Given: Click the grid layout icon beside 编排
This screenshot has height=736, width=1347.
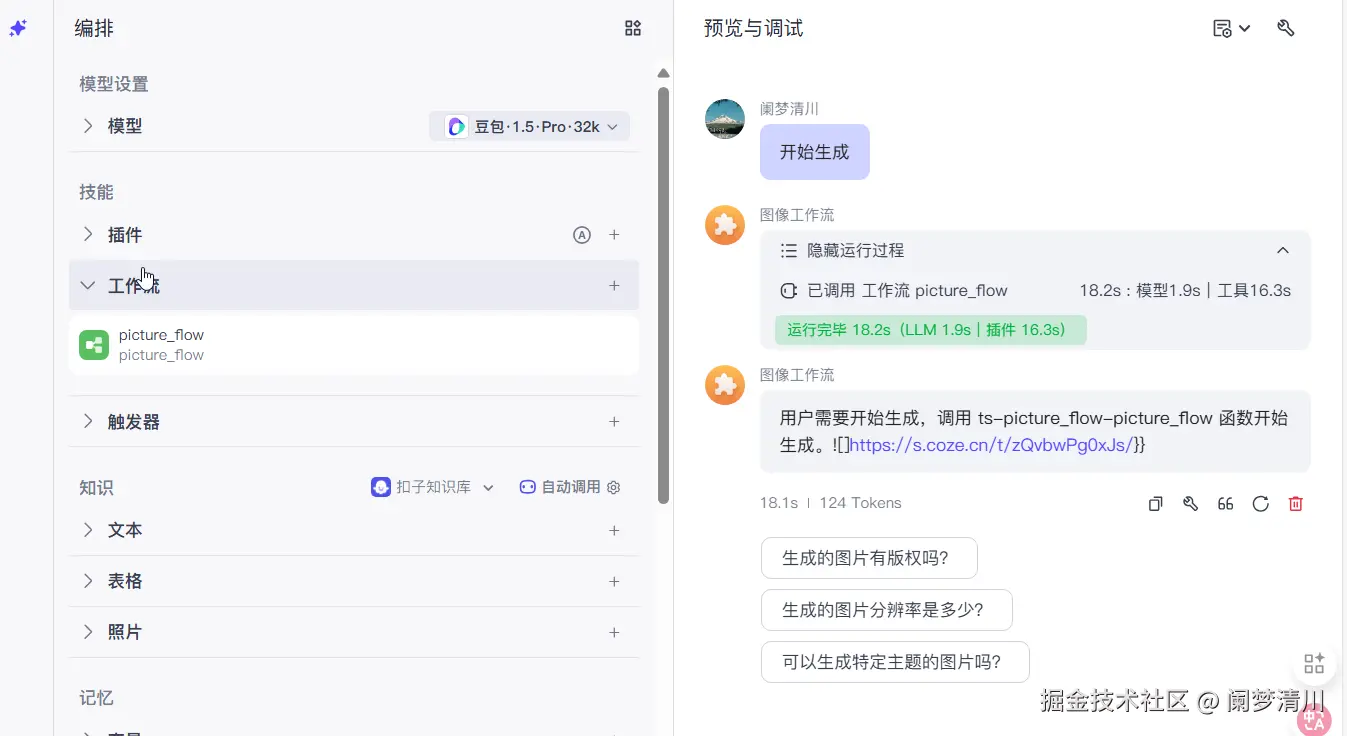Looking at the screenshot, I should pyautogui.click(x=632, y=28).
